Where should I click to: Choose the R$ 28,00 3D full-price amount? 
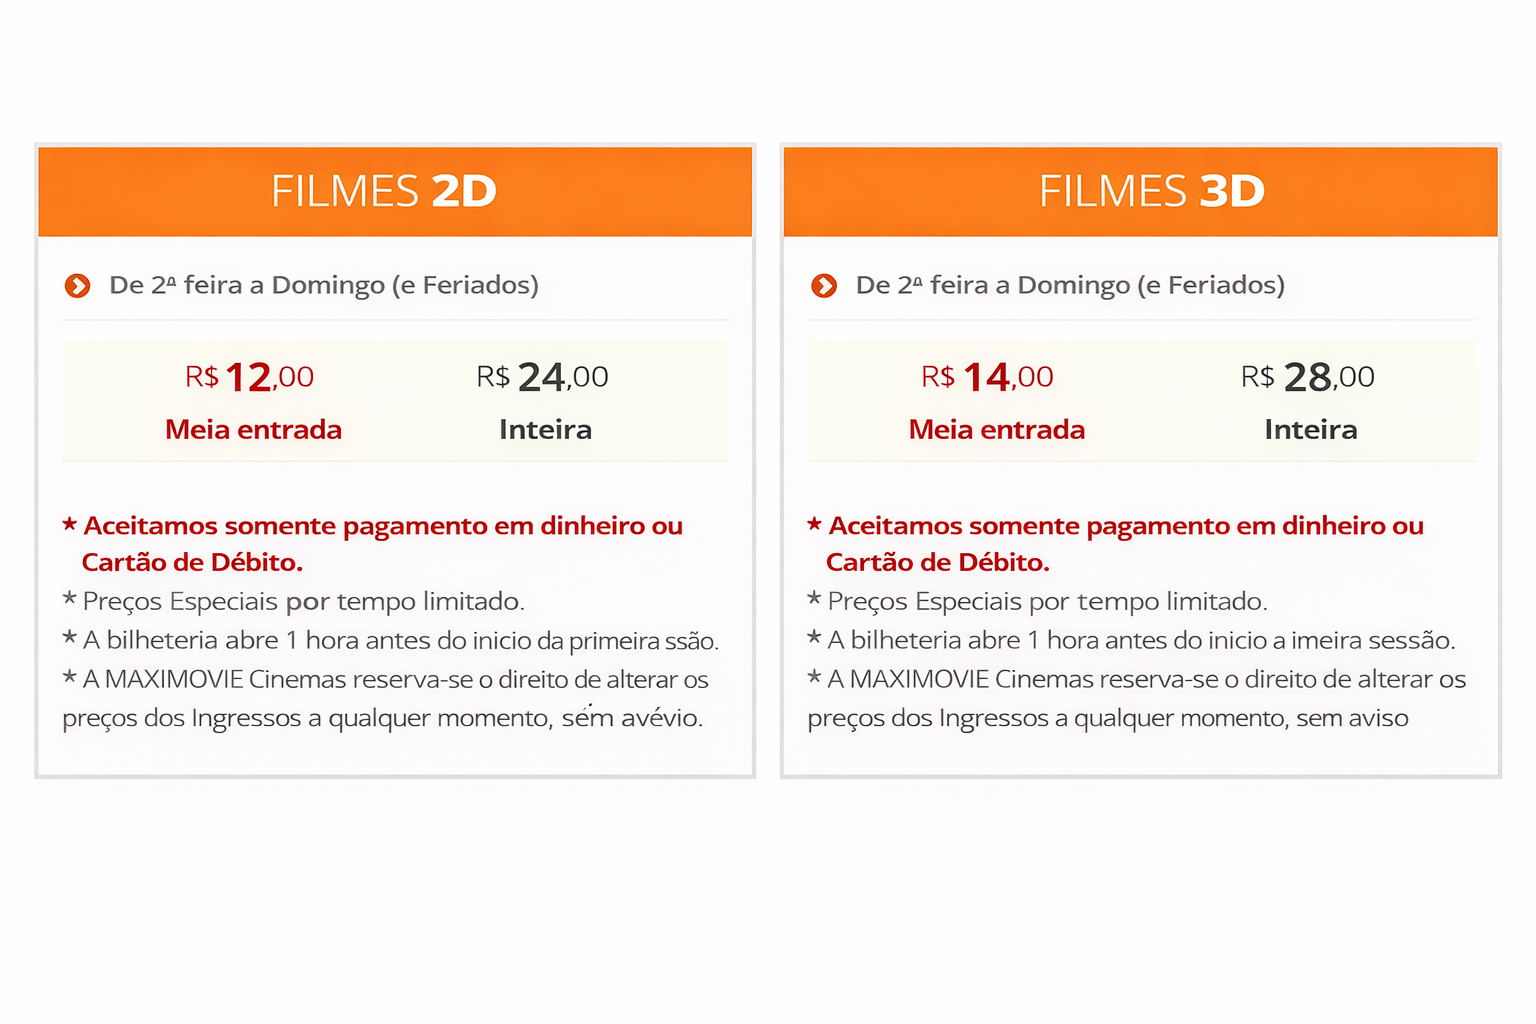click(1308, 377)
